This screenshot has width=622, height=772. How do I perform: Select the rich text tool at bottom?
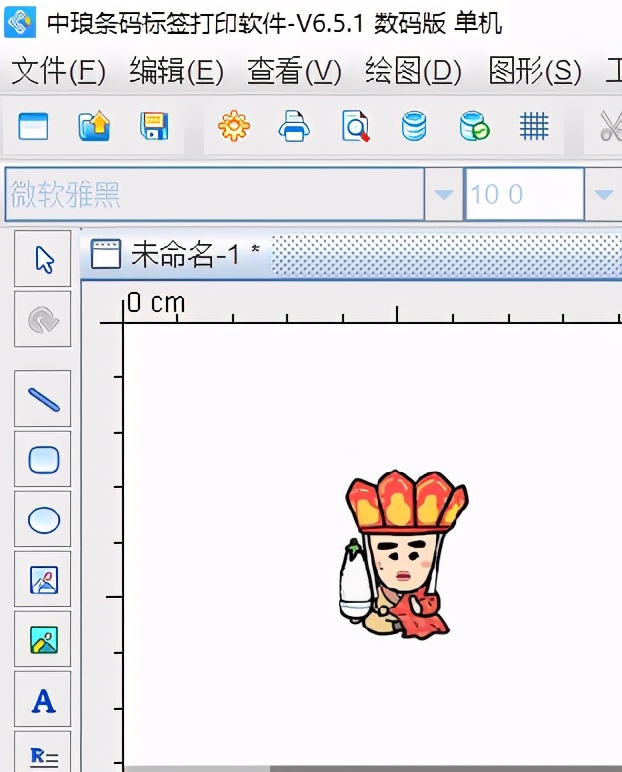click(x=43, y=752)
